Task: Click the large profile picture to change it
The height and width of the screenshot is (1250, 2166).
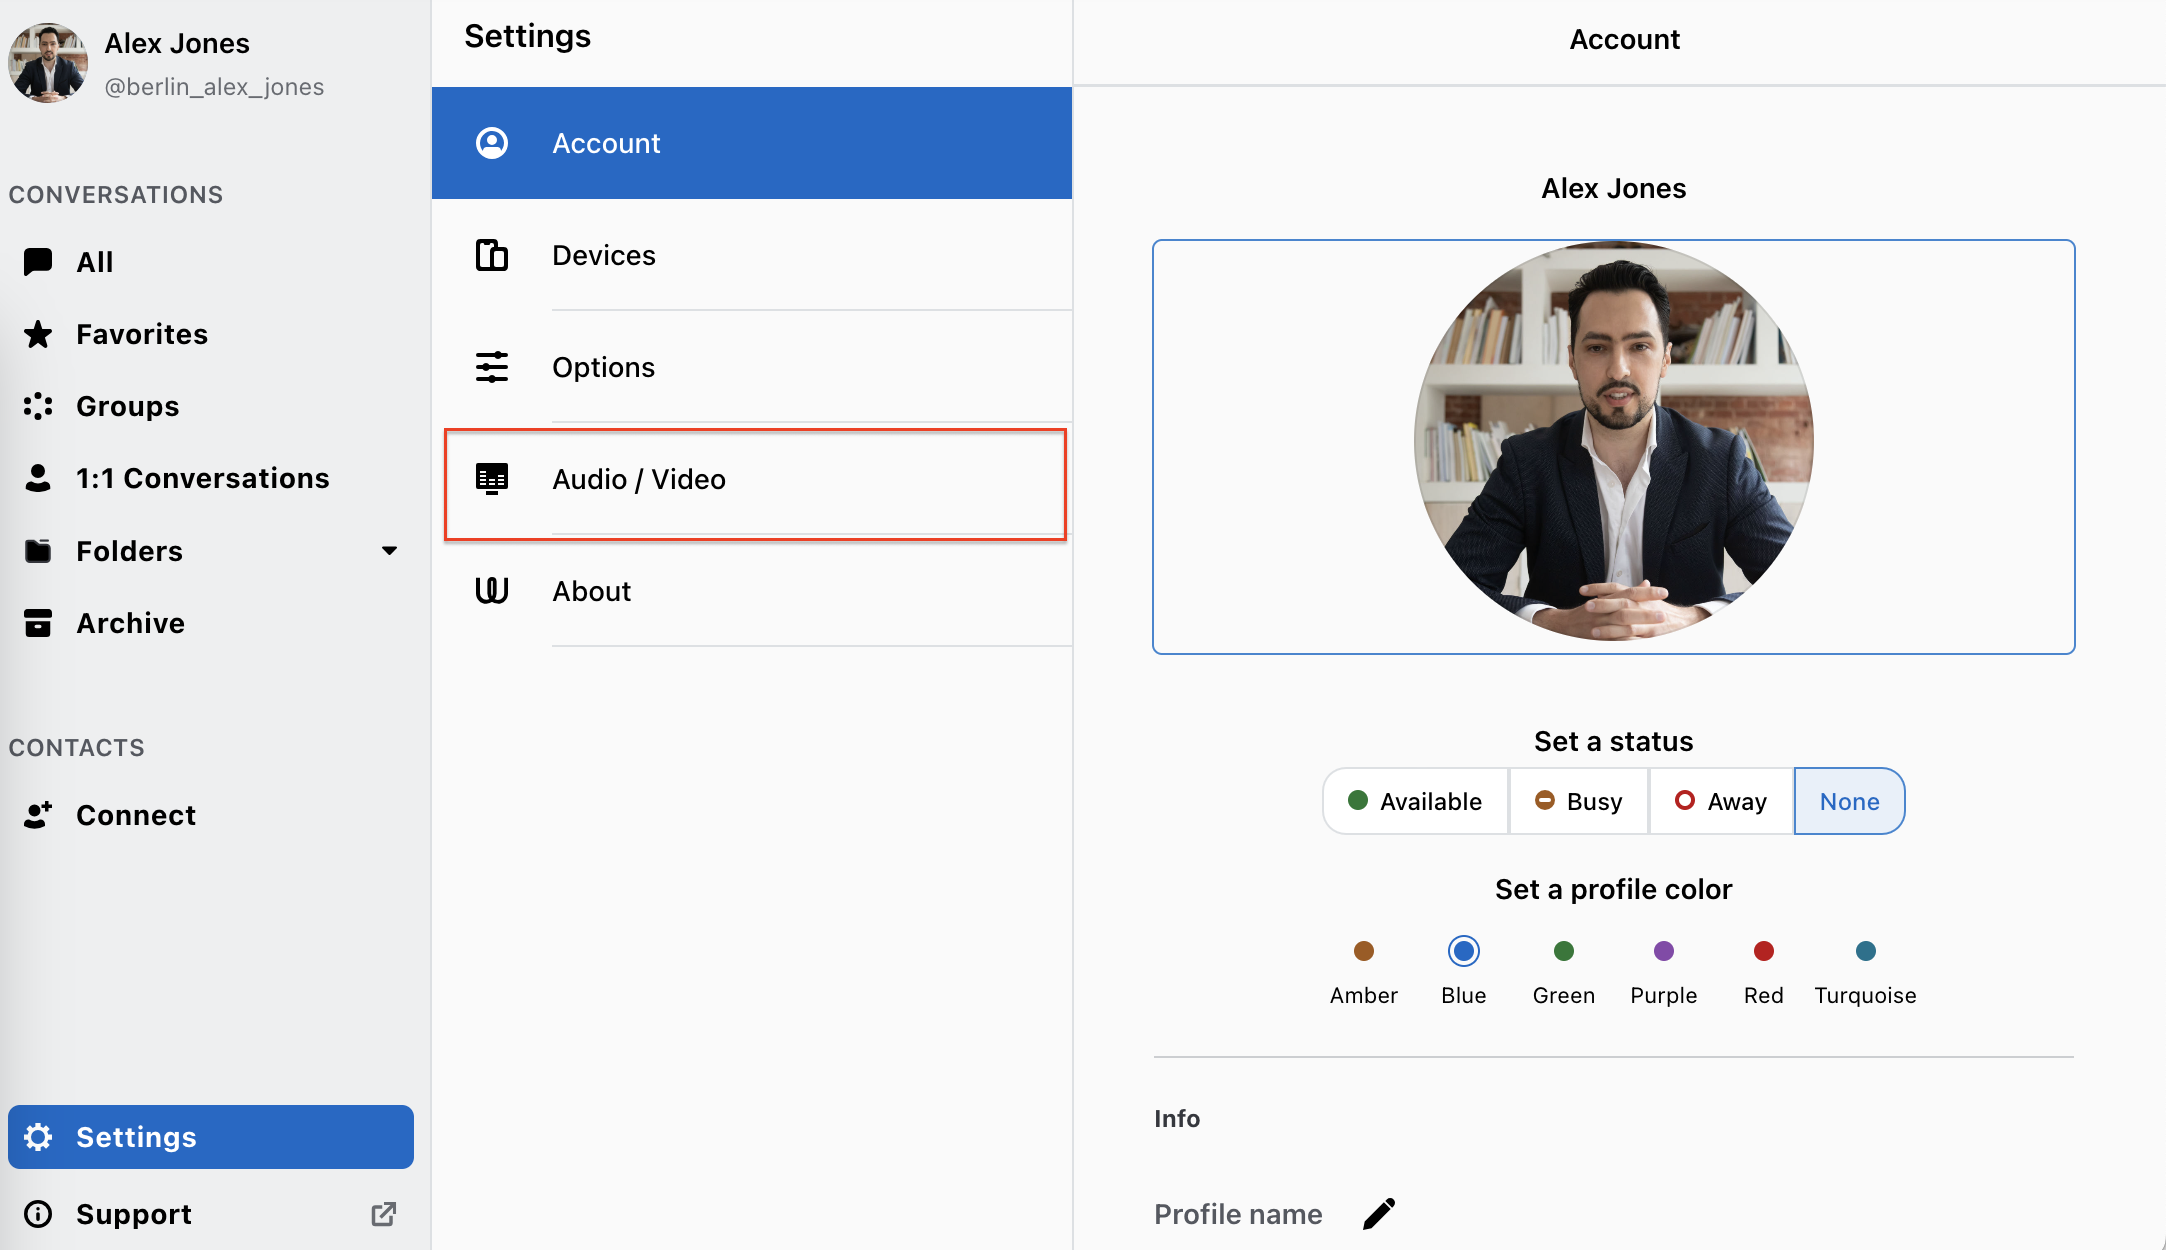Action: (x=1614, y=441)
